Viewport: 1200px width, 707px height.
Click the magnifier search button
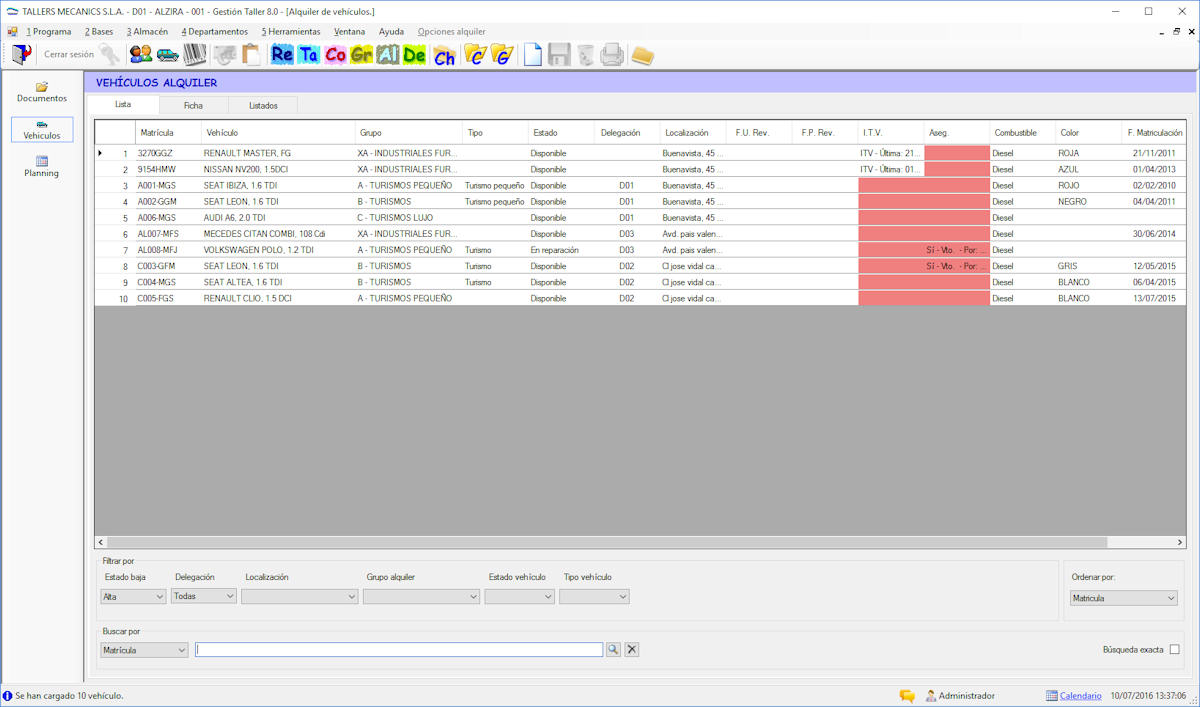(613, 649)
